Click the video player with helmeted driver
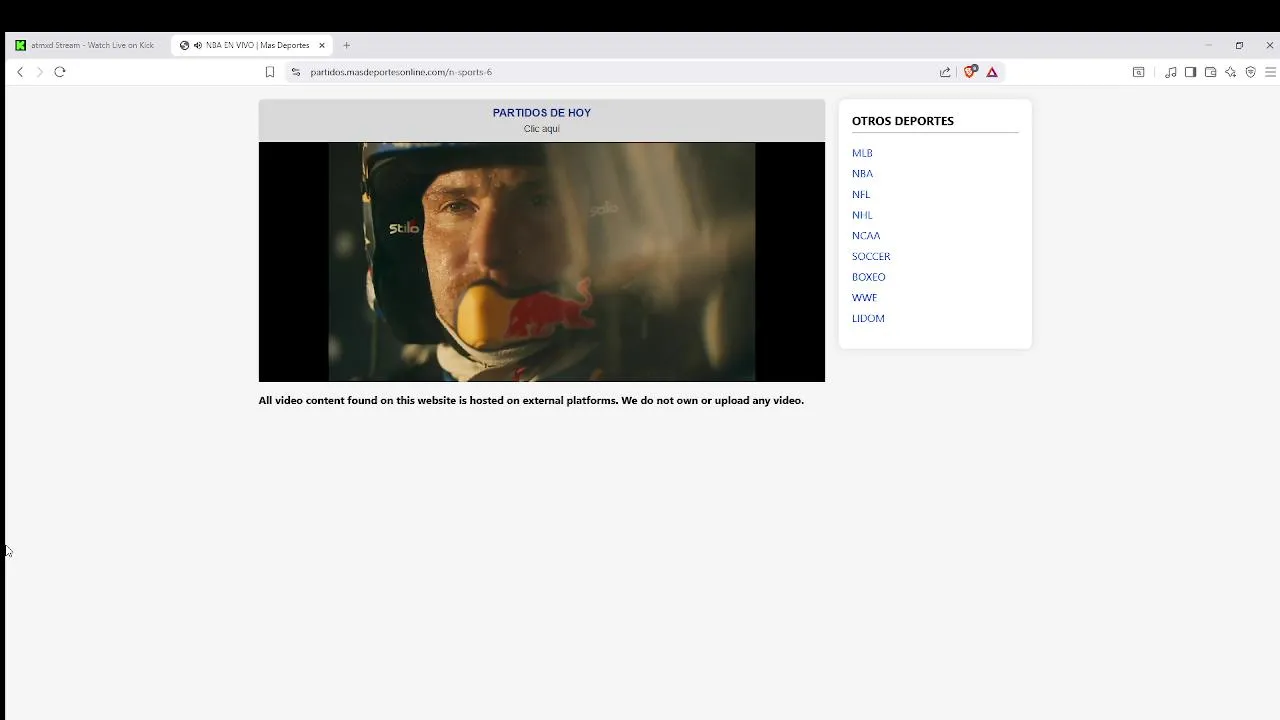The height and width of the screenshot is (720, 1280). (x=542, y=262)
